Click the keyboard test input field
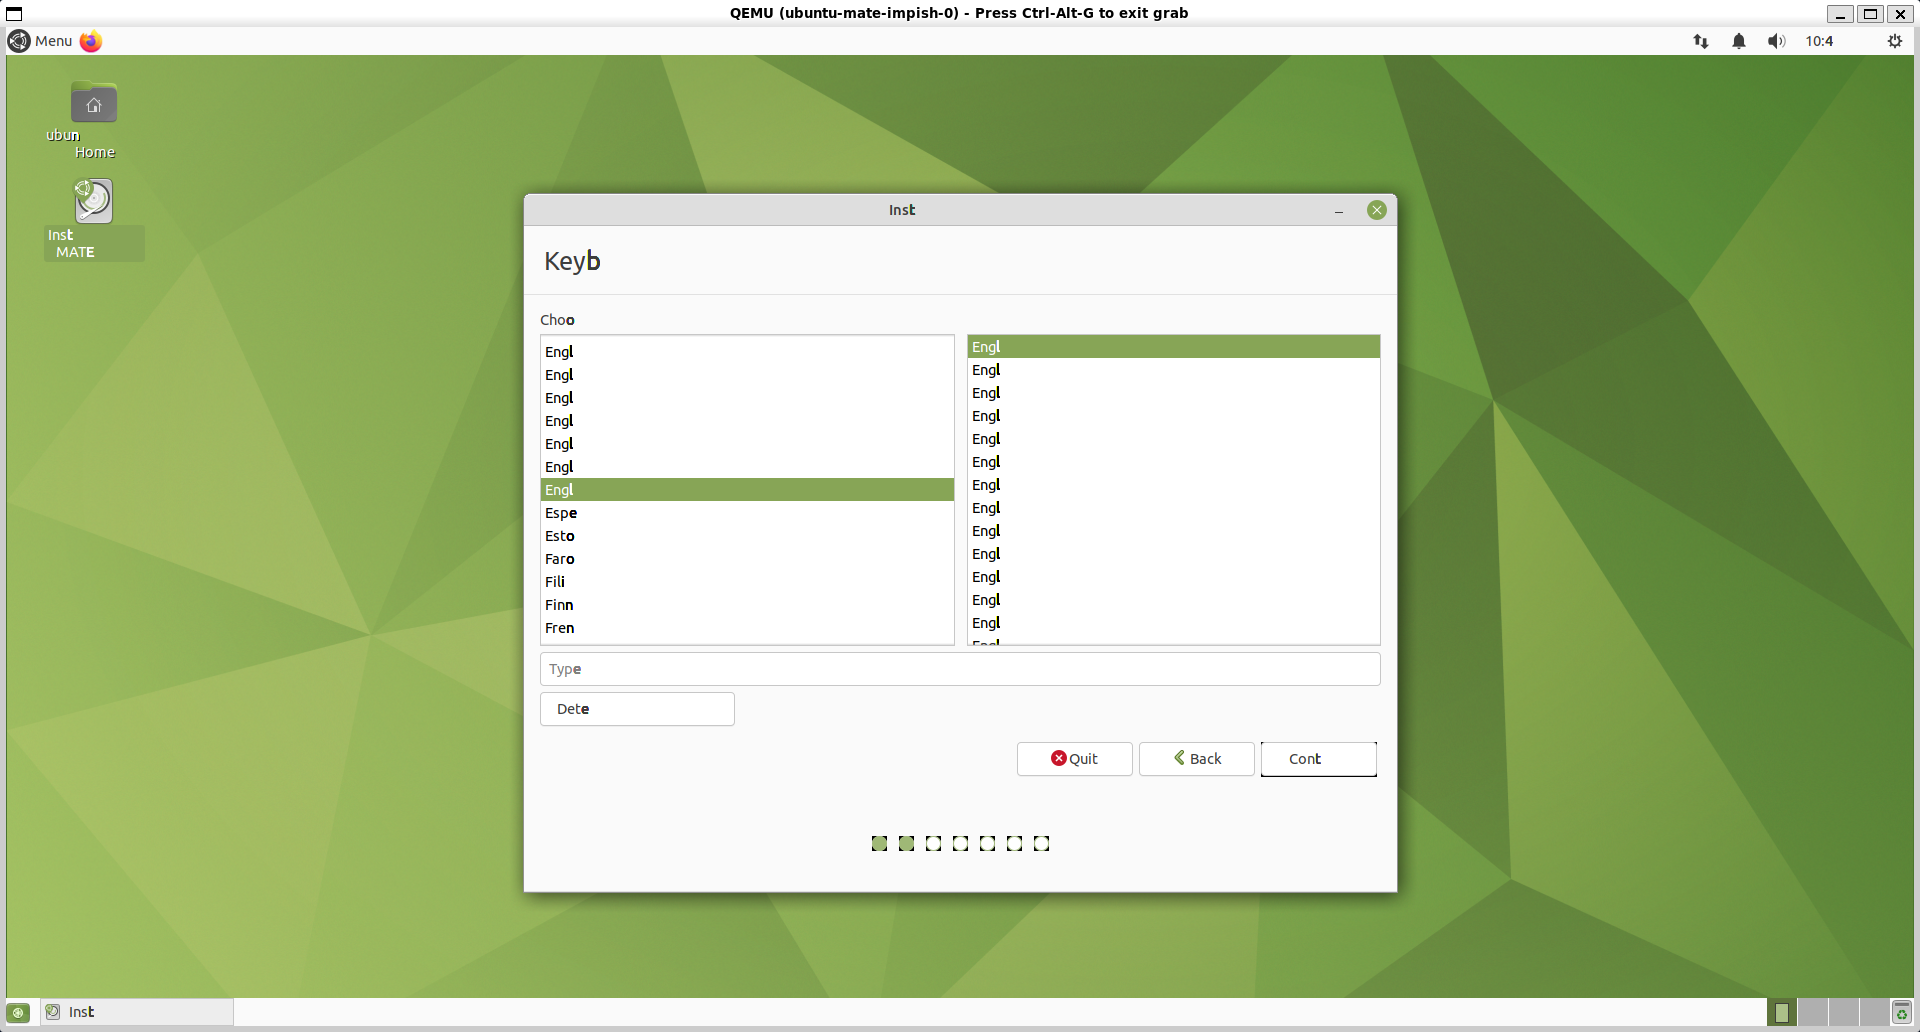 click(x=959, y=668)
